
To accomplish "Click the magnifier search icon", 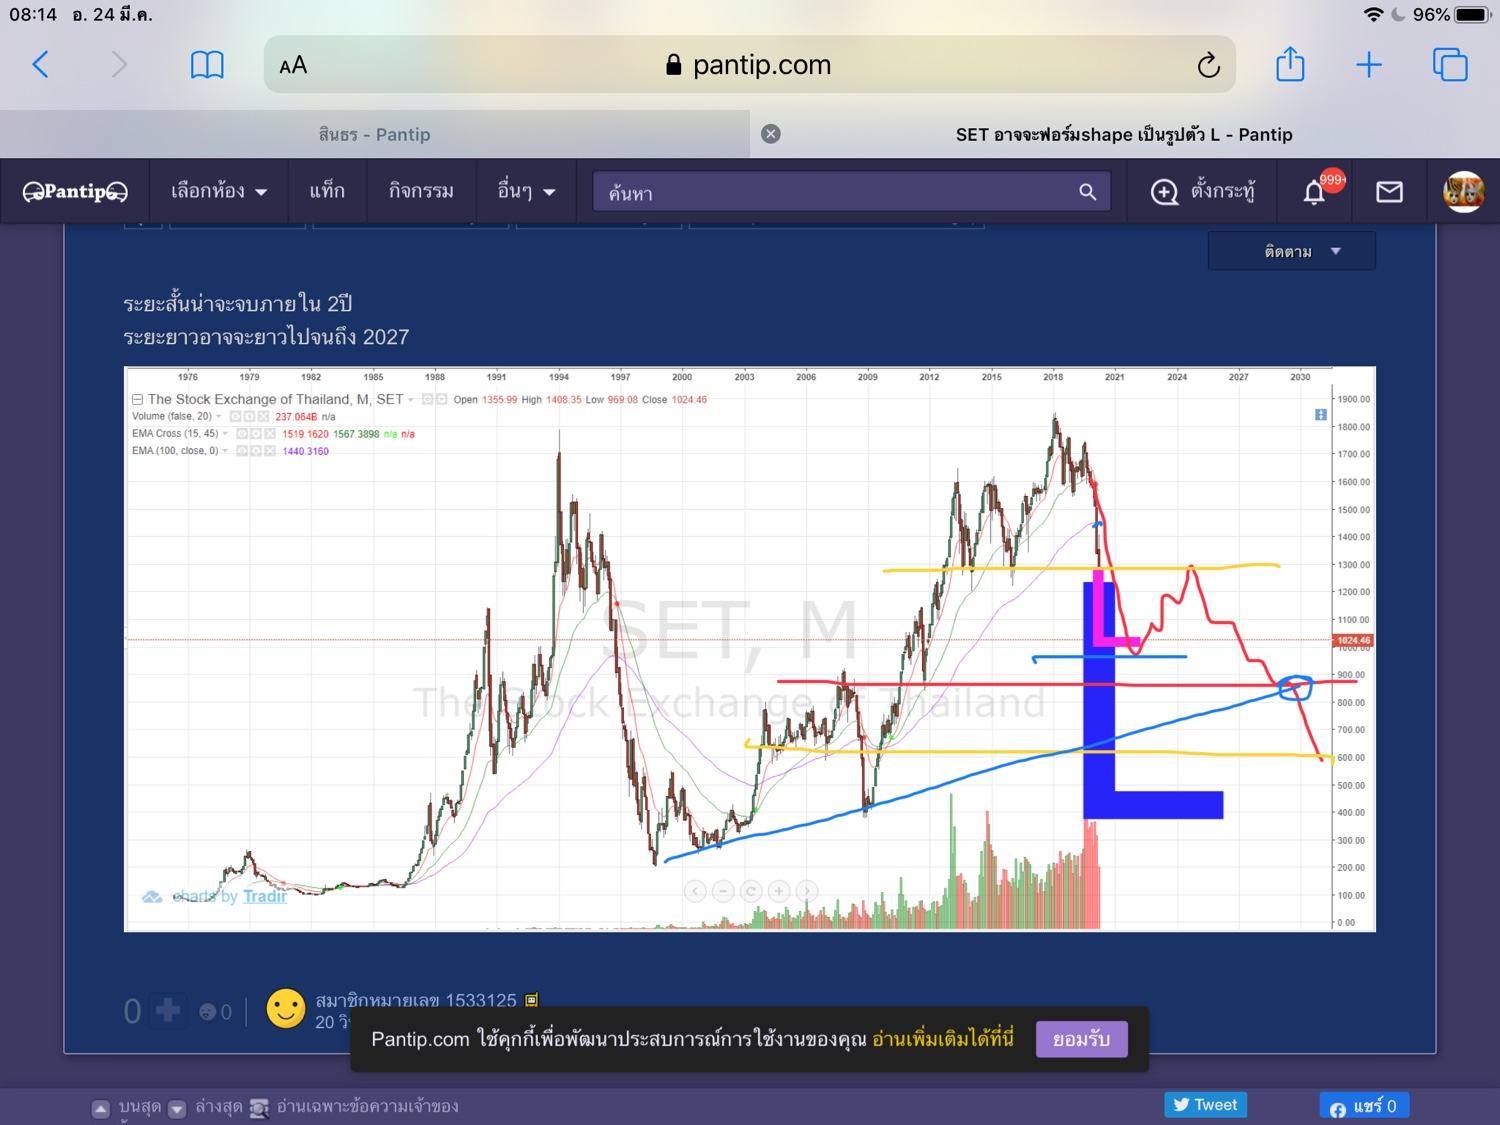I will pos(1088,192).
